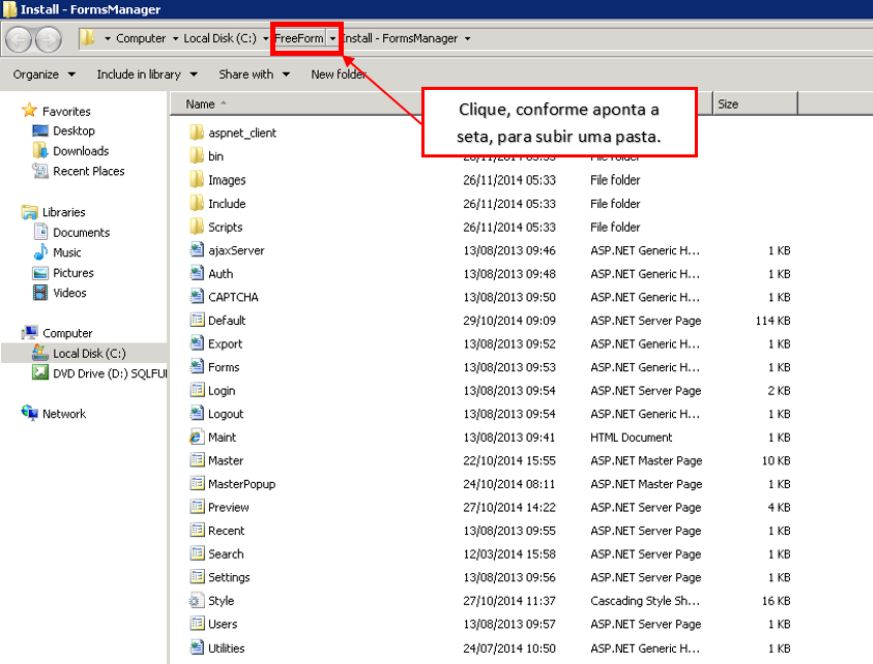Select the Forms file name
The height and width of the screenshot is (664, 873).
click(224, 367)
